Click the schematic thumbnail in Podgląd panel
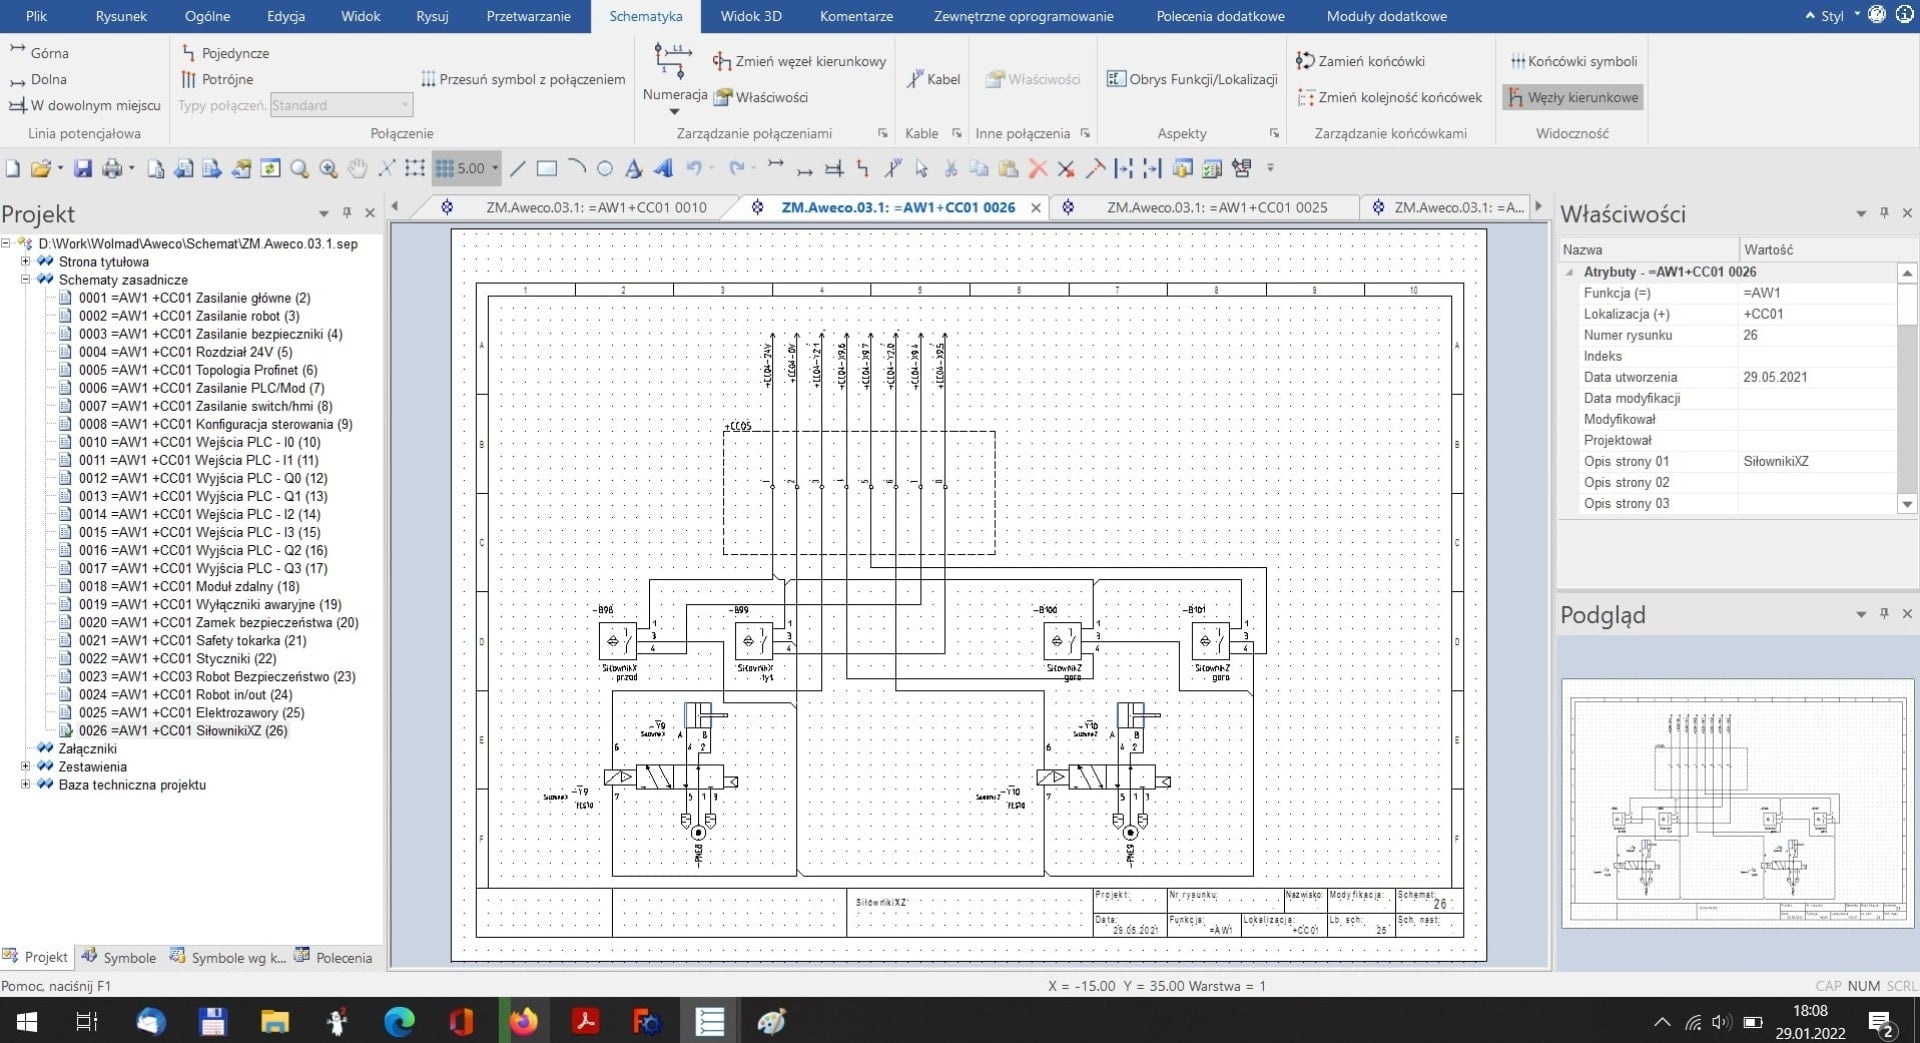This screenshot has width=1920, height=1043. pyautogui.click(x=1738, y=802)
